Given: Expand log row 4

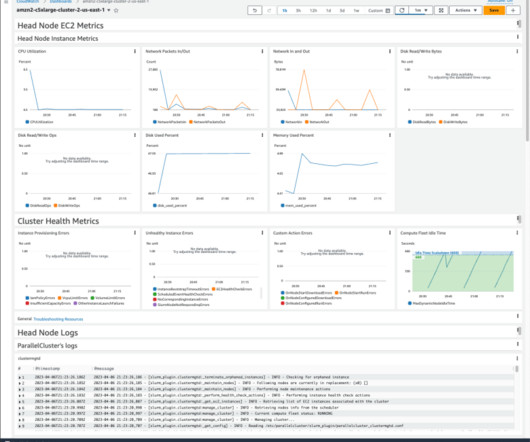Looking at the screenshot, I should (x=20, y=395).
